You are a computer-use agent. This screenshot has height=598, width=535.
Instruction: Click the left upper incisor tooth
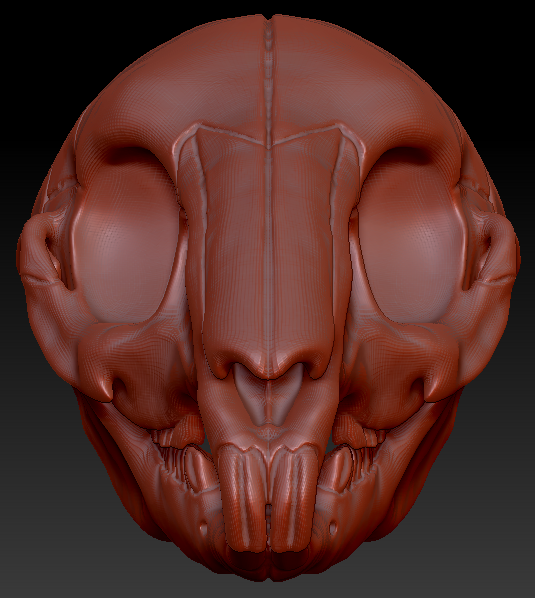click(244, 498)
